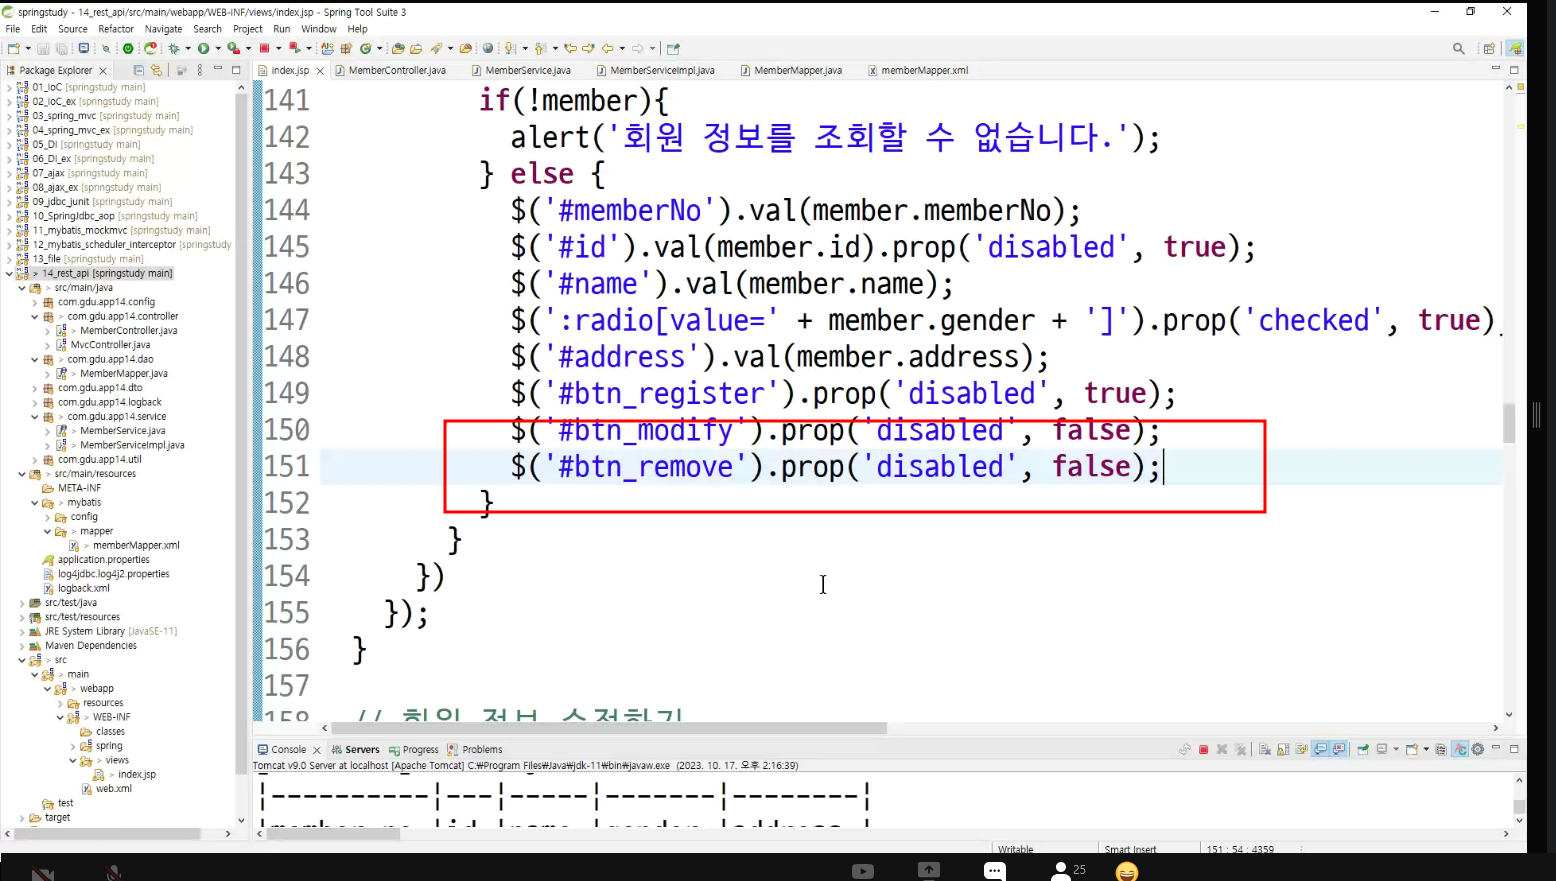Click the share screen upload icon
This screenshot has width=1556, height=881.
(x=929, y=871)
